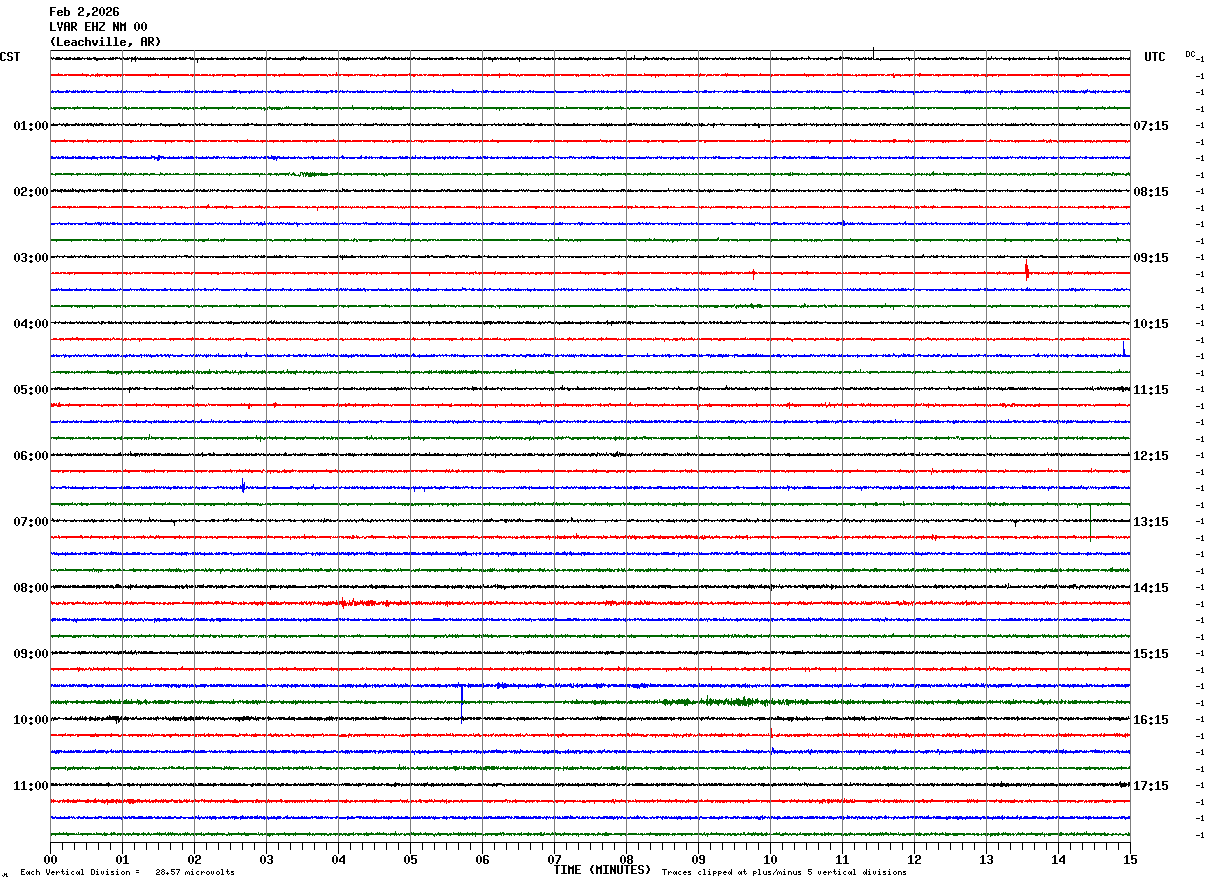The image size is (1210, 886).
Task: Select the 03:00 CST row label
Action: (x=31, y=258)
